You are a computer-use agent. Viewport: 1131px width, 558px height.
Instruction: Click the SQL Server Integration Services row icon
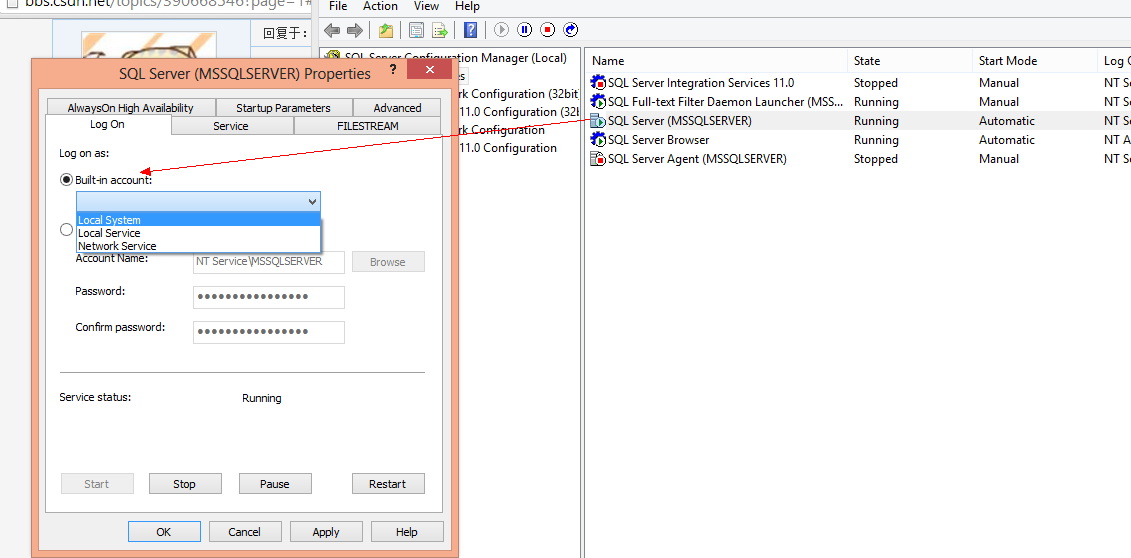pos(598,83)
